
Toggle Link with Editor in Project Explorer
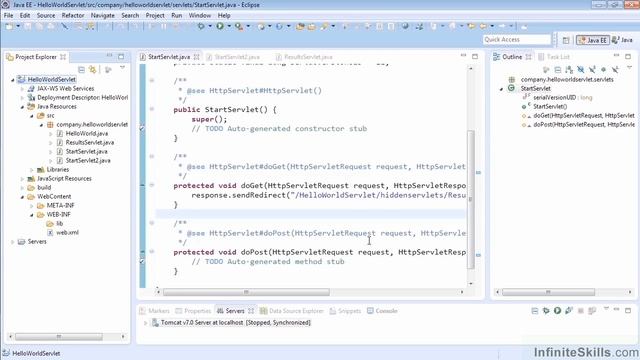click(x=93, y=70)
